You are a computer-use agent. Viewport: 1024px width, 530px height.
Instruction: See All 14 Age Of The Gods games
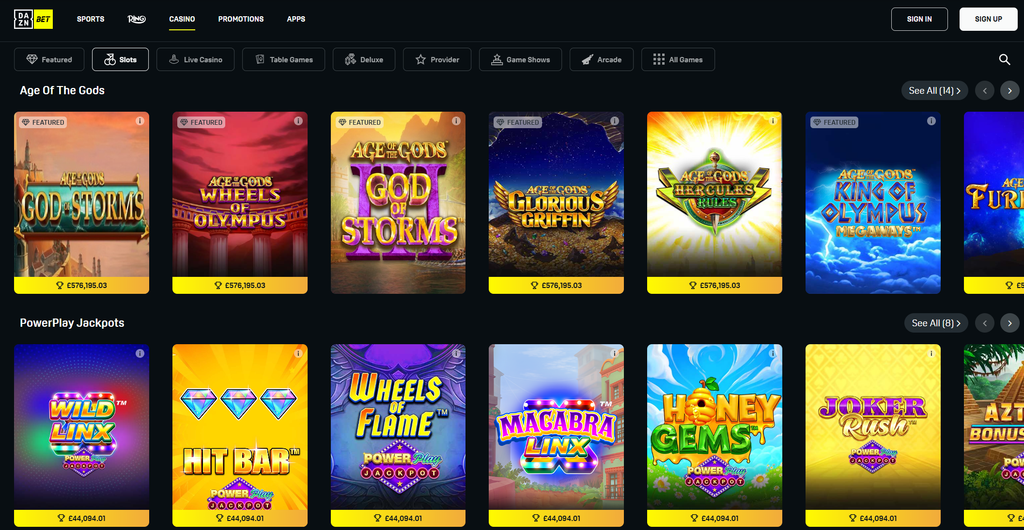click(x=935, y=90)
